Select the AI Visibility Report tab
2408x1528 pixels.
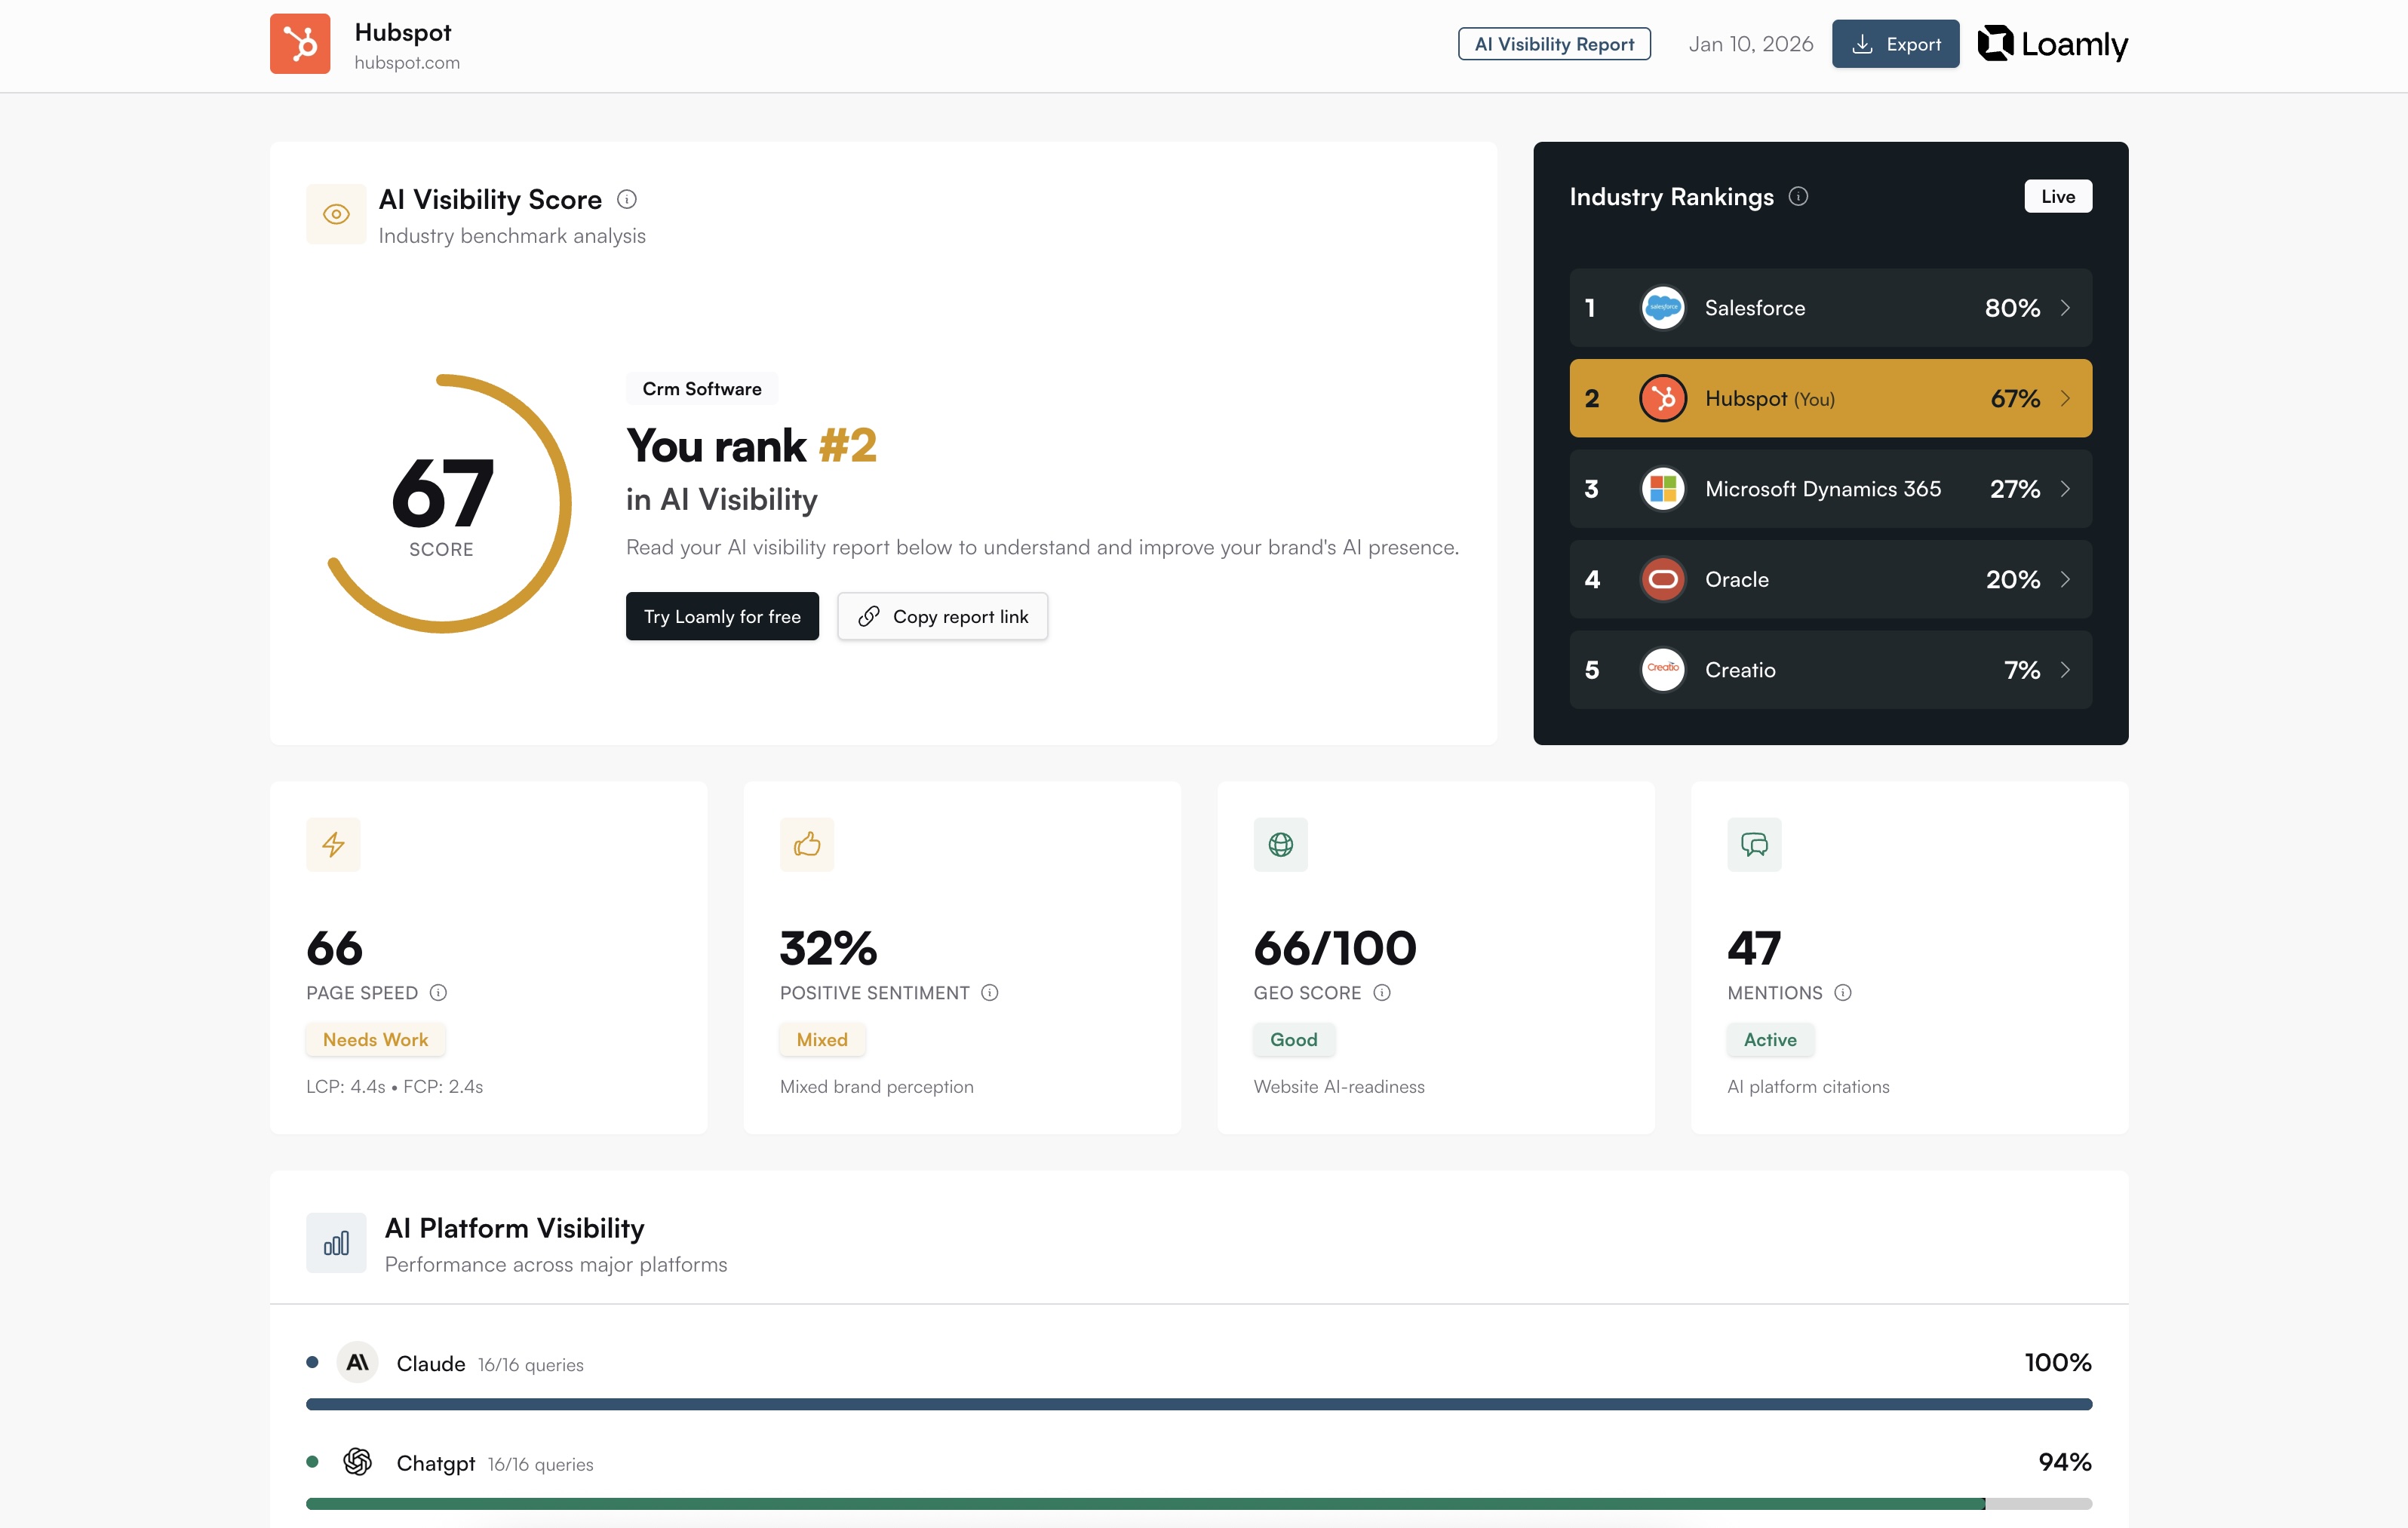pos(1554,44)
